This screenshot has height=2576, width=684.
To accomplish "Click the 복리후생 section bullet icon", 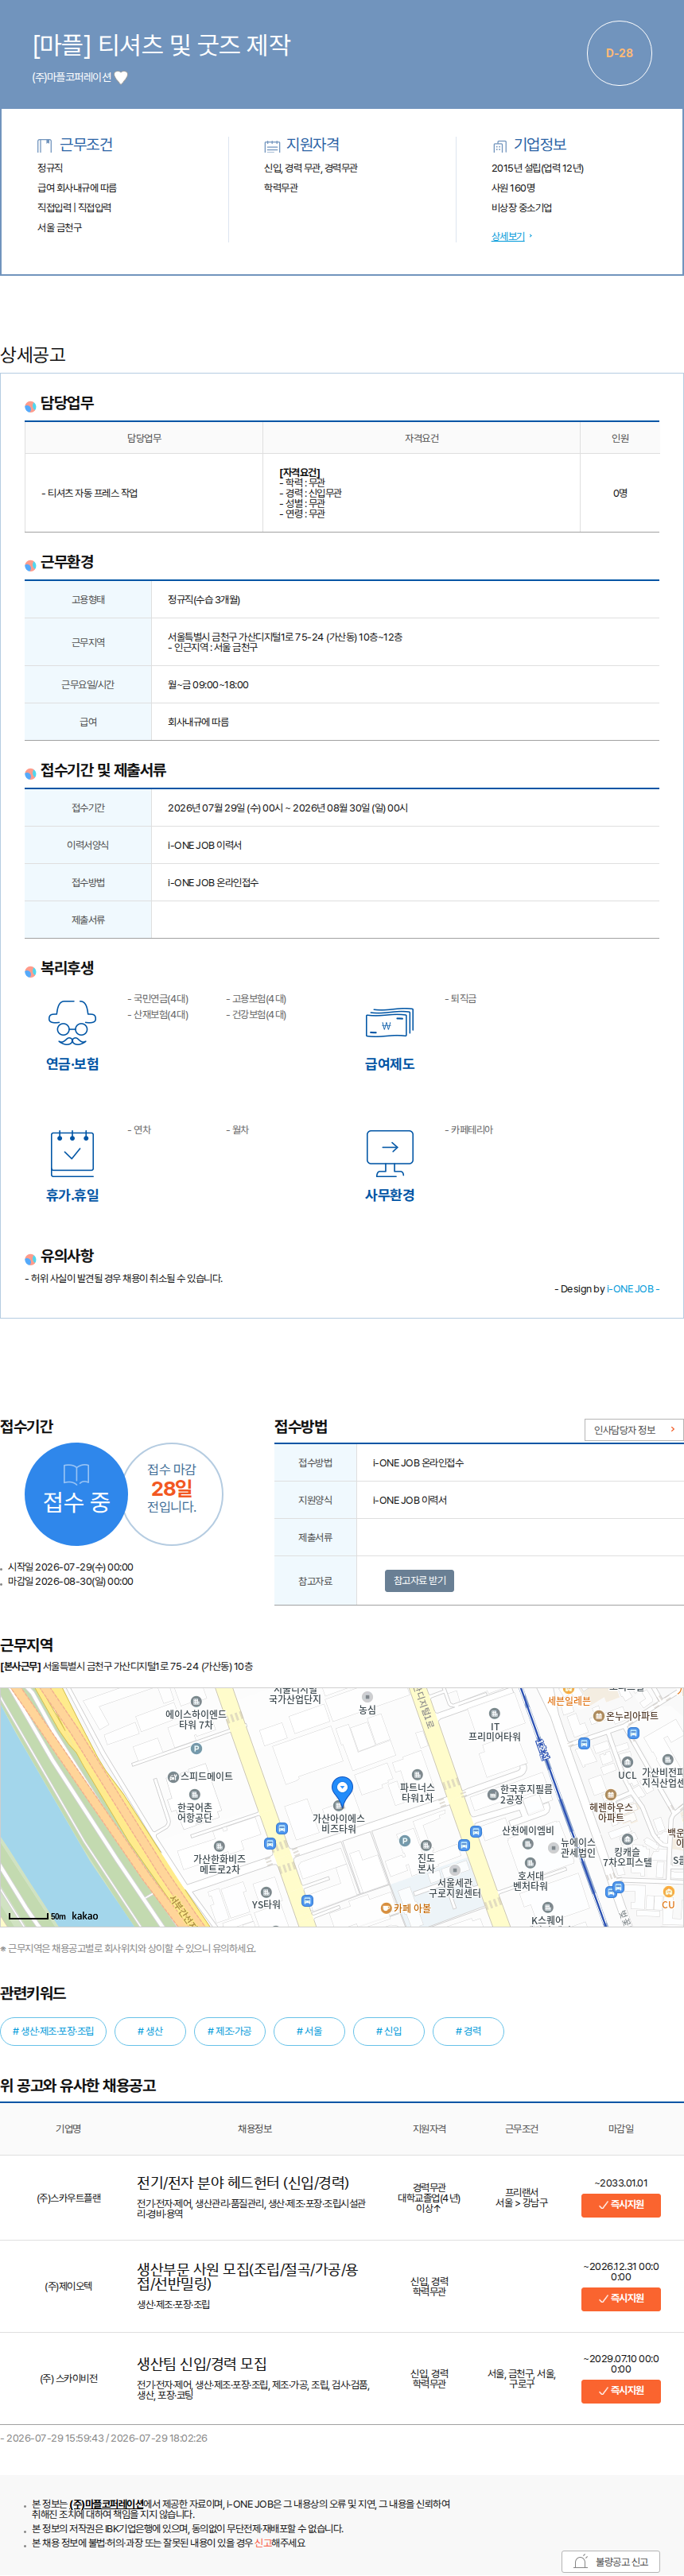I will click(30, 971).
